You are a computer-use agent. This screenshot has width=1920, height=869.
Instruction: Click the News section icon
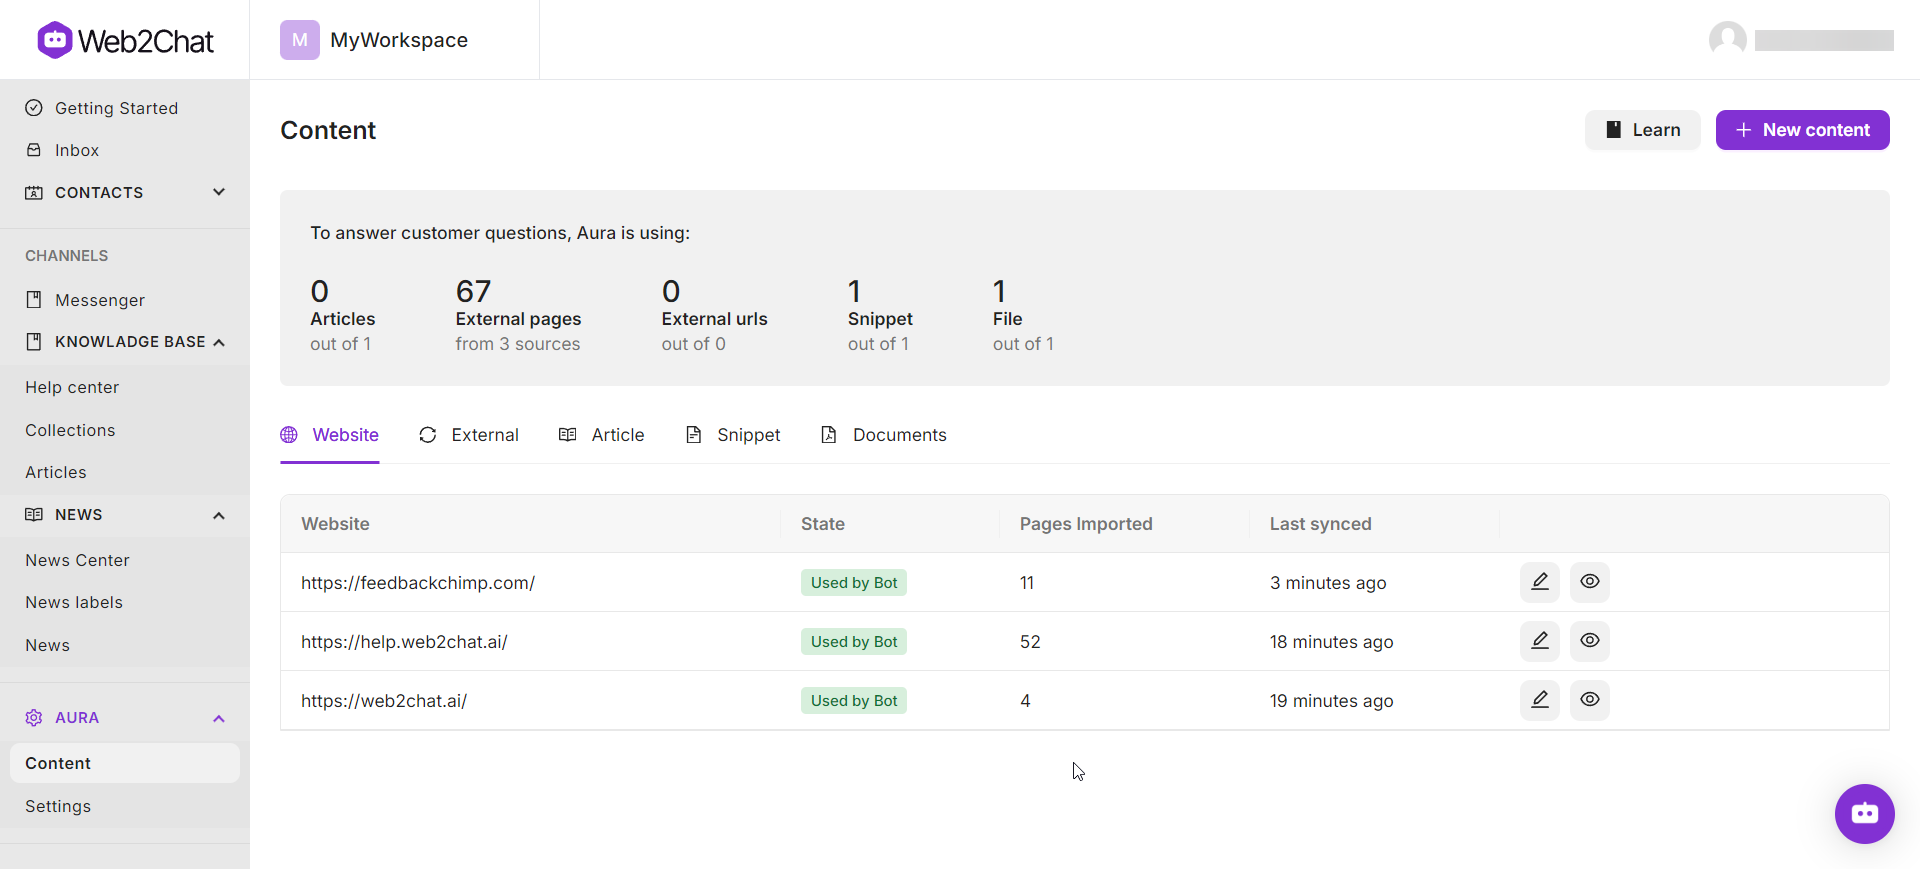(34, 514)
